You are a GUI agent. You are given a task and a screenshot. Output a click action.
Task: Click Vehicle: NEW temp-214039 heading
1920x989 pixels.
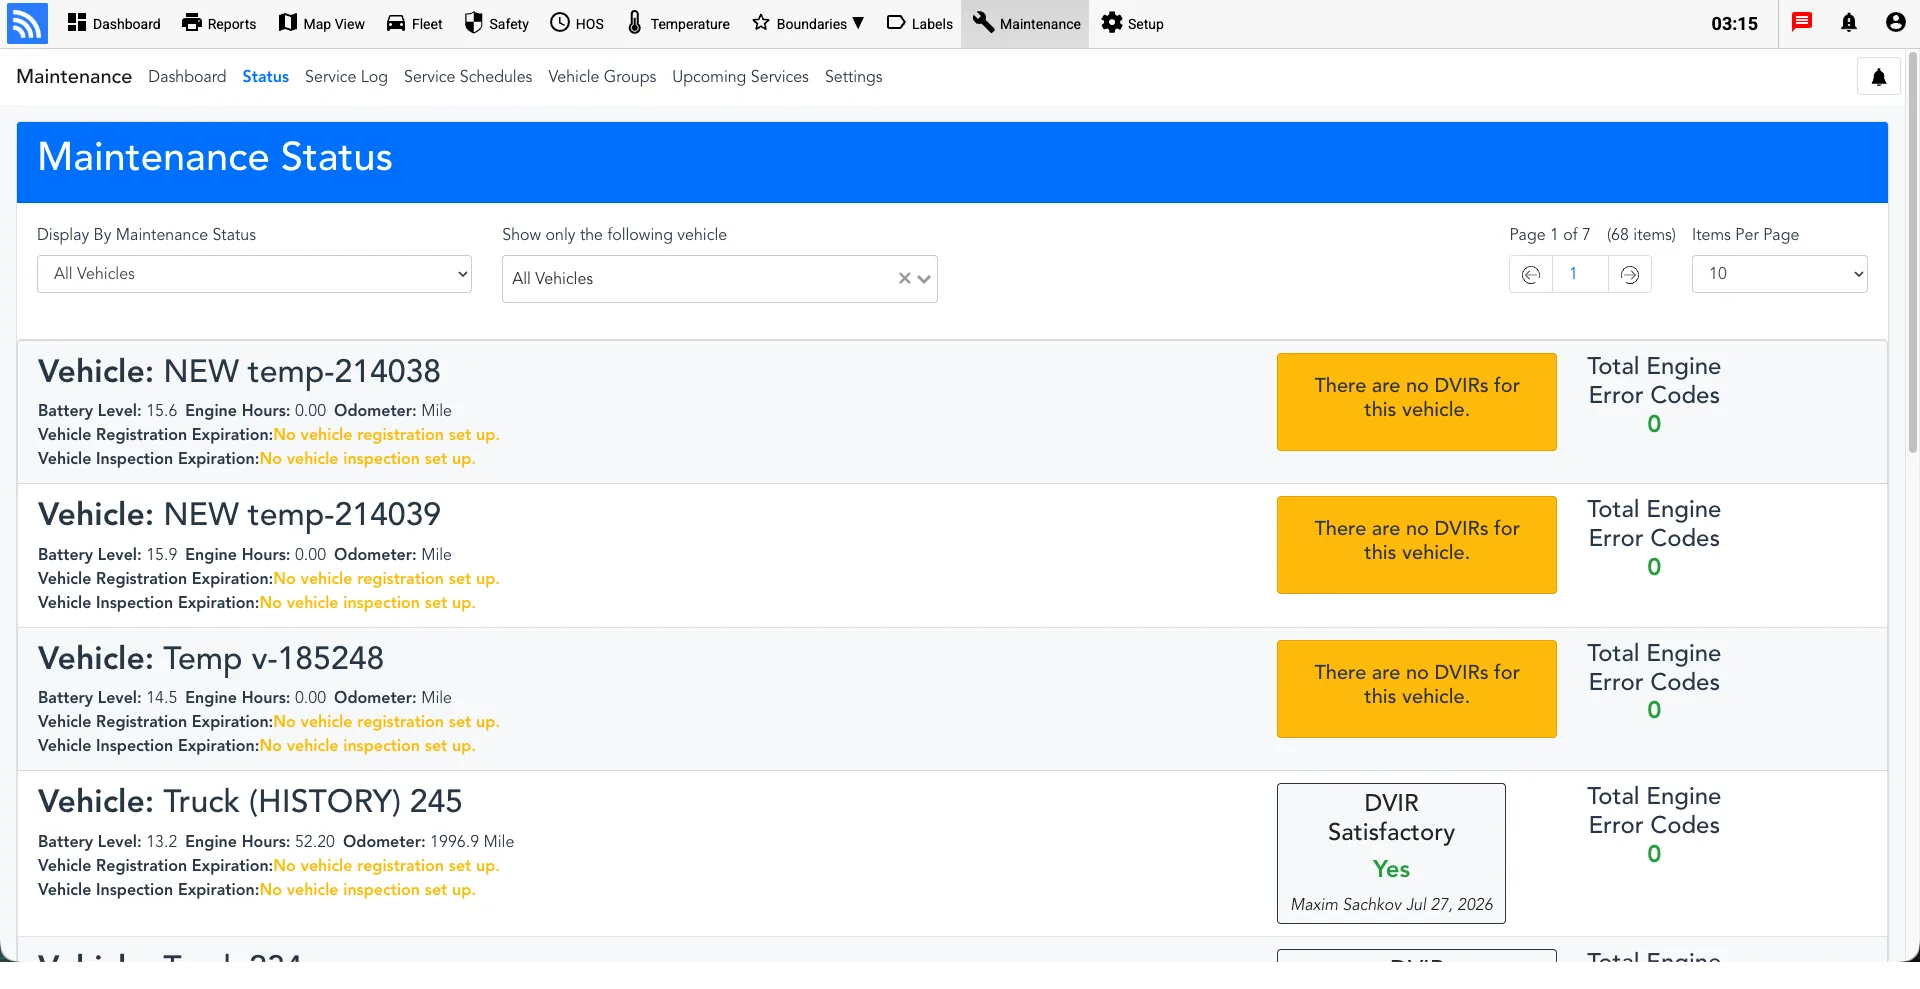(239, 514)
